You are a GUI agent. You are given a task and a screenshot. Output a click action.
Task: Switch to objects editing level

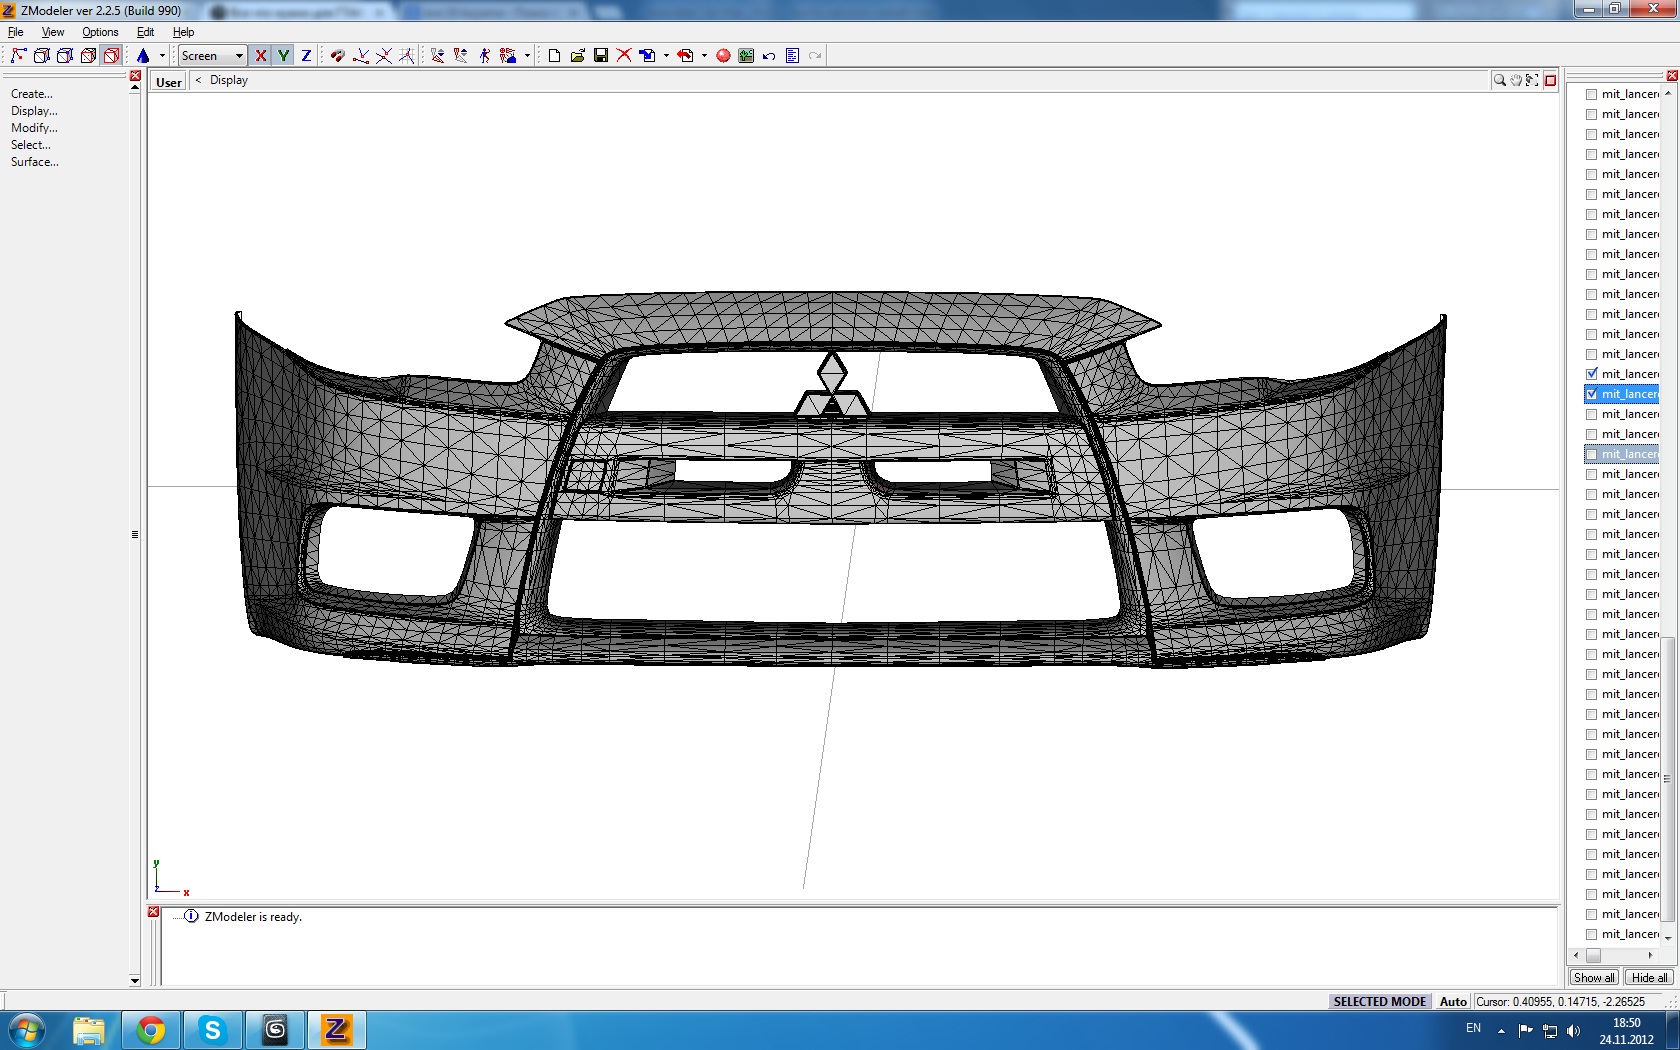pyautogui.click(x=88, y=55)
